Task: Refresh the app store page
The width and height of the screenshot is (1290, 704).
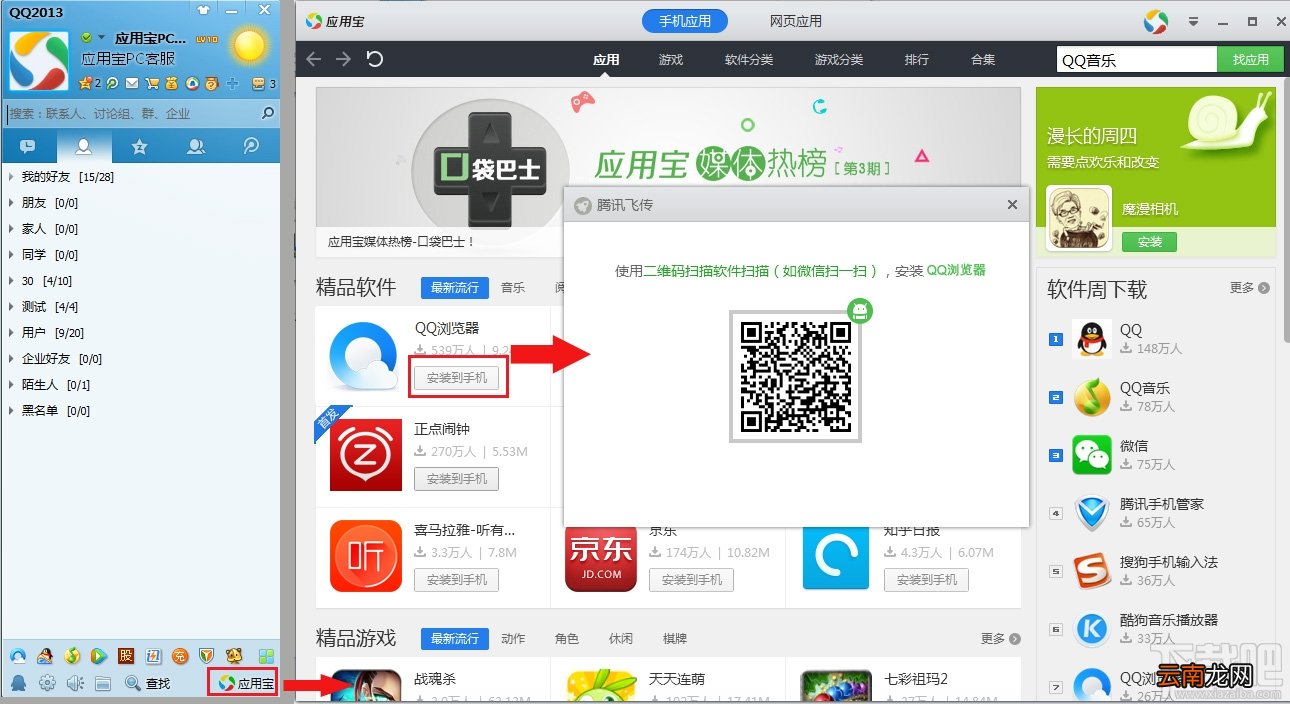Action: point(375,59)
